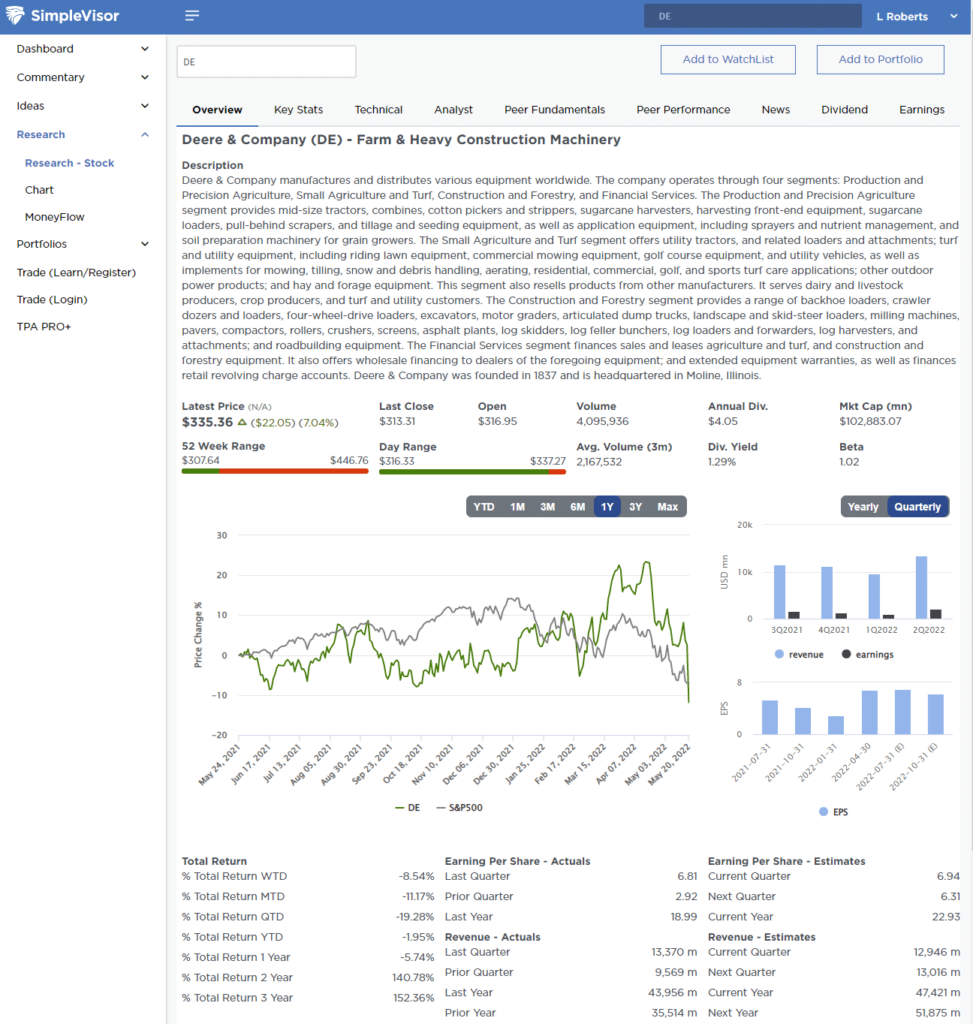Open the L Roberts account dropdown arrow

click(953, 16)
